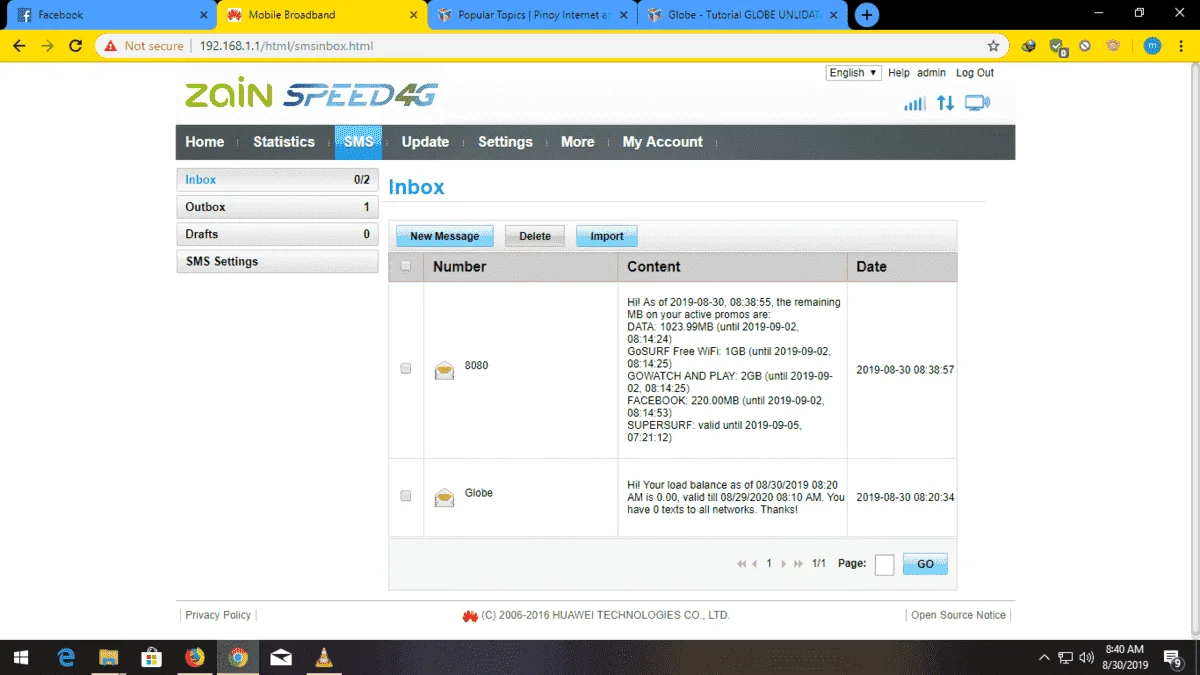Show hidden system tray icons
The width and height of the screenshot is (1200, 675).
(1044, 657)
